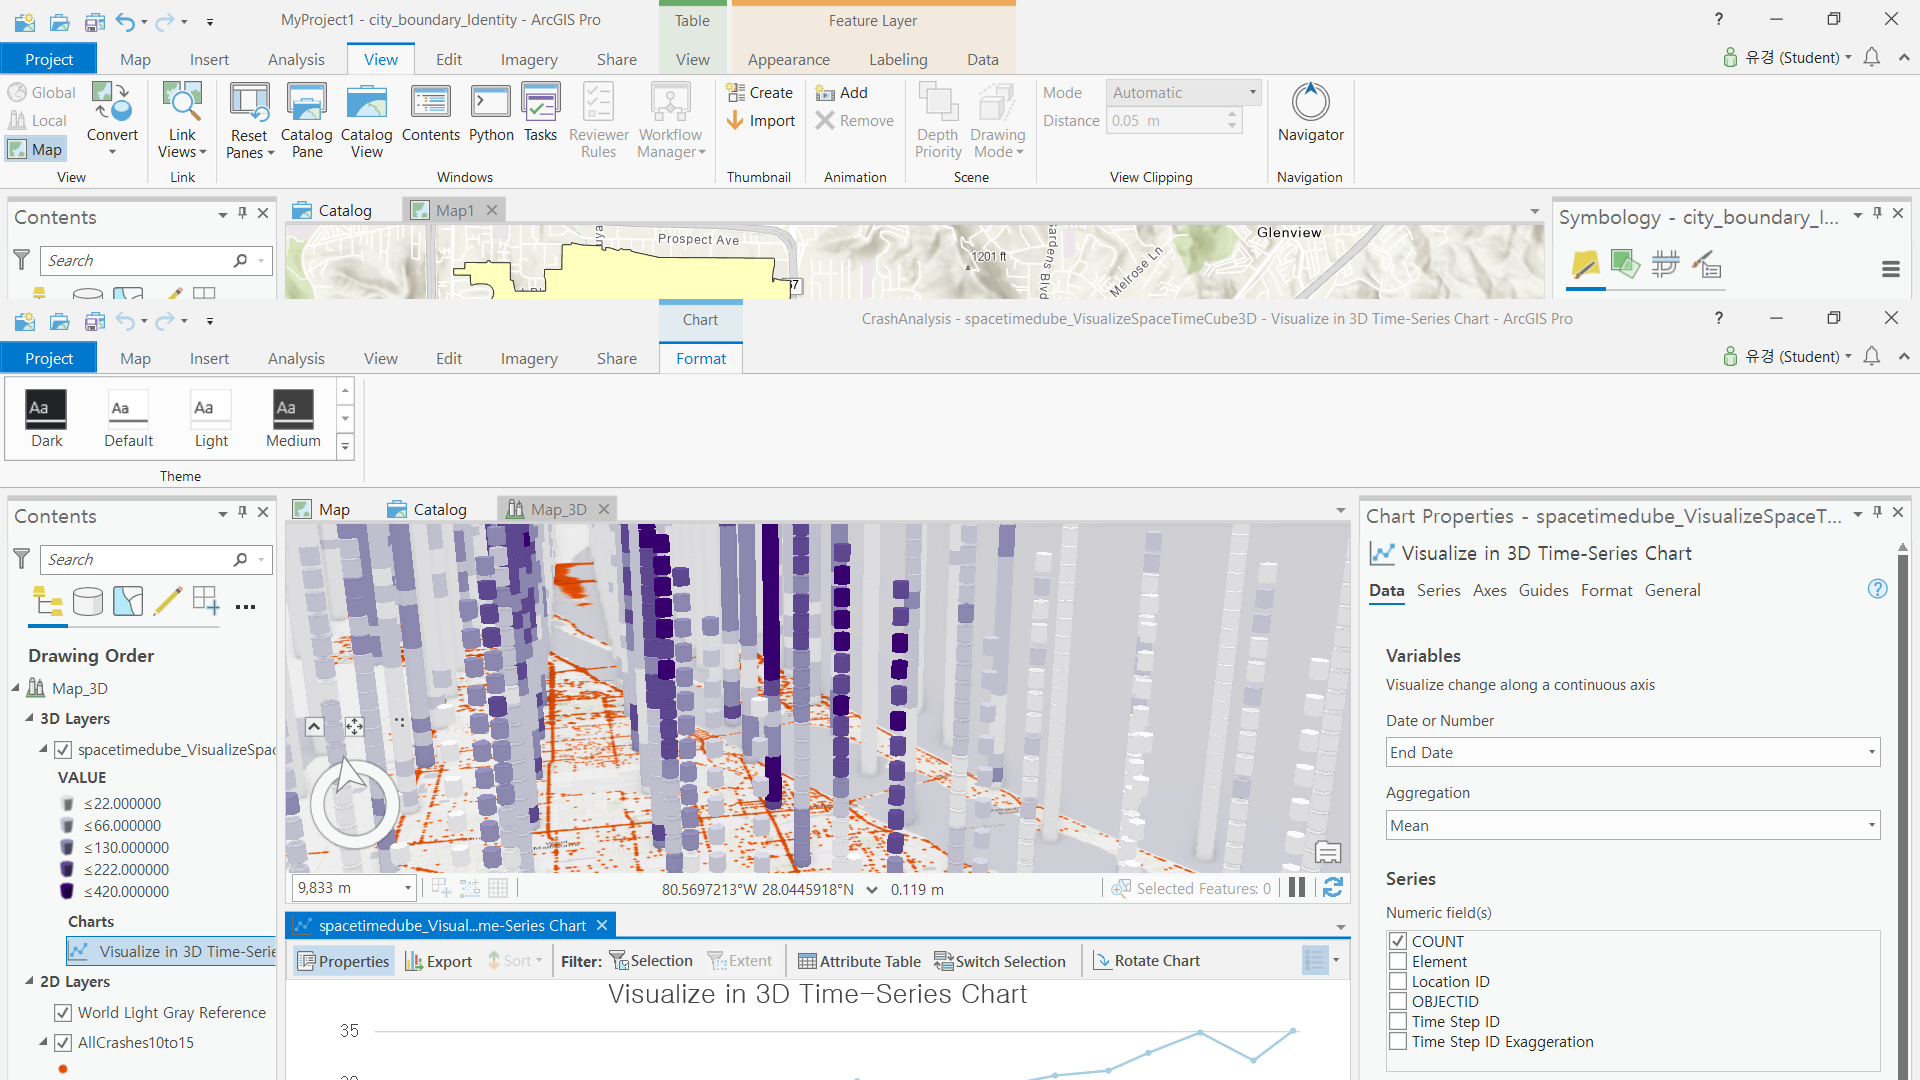Apply the Dark chart theme
This screenshot has height=1080, width=1920.
(x=46, y=419)
